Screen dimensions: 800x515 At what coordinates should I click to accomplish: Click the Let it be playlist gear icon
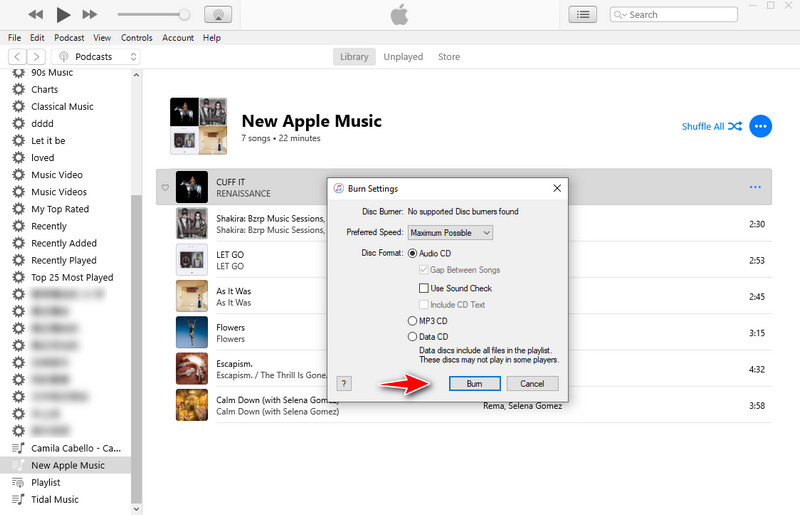[18, 140]
